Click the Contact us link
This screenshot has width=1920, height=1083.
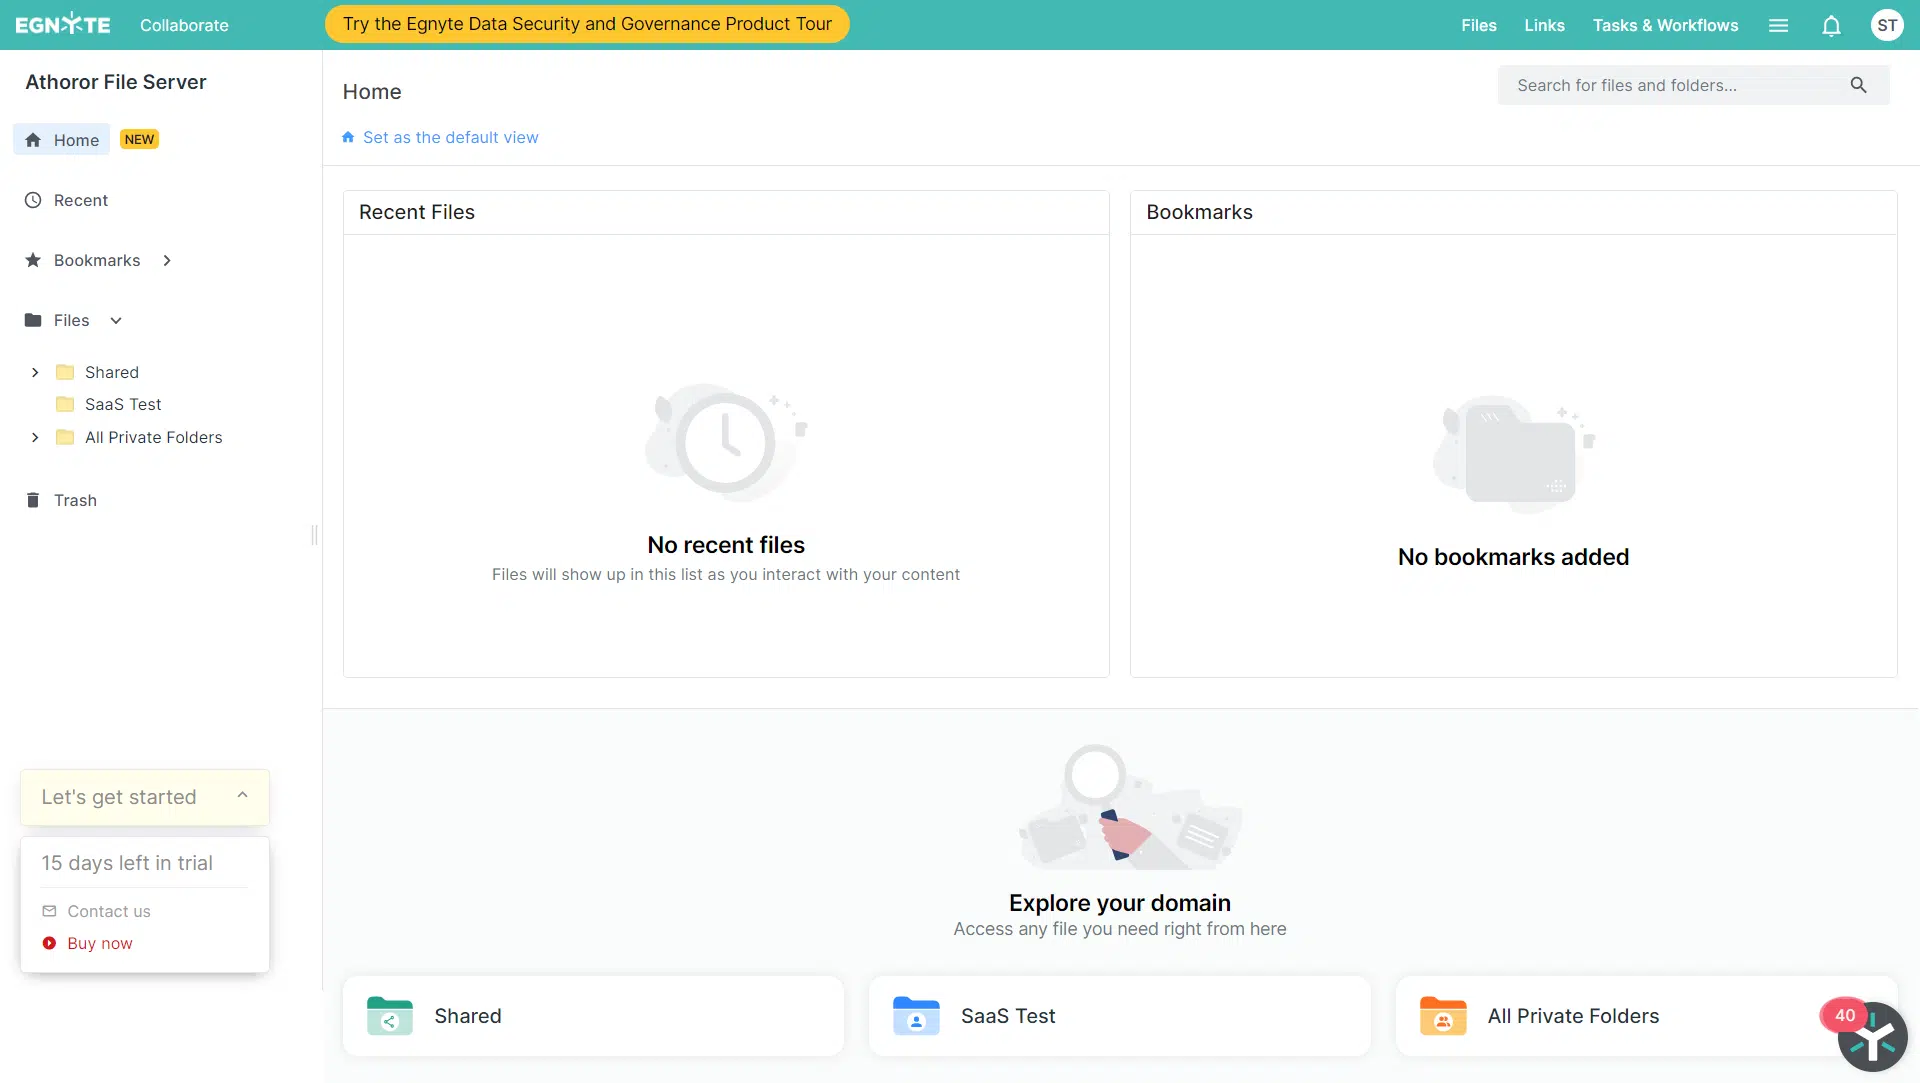(109, 911)
